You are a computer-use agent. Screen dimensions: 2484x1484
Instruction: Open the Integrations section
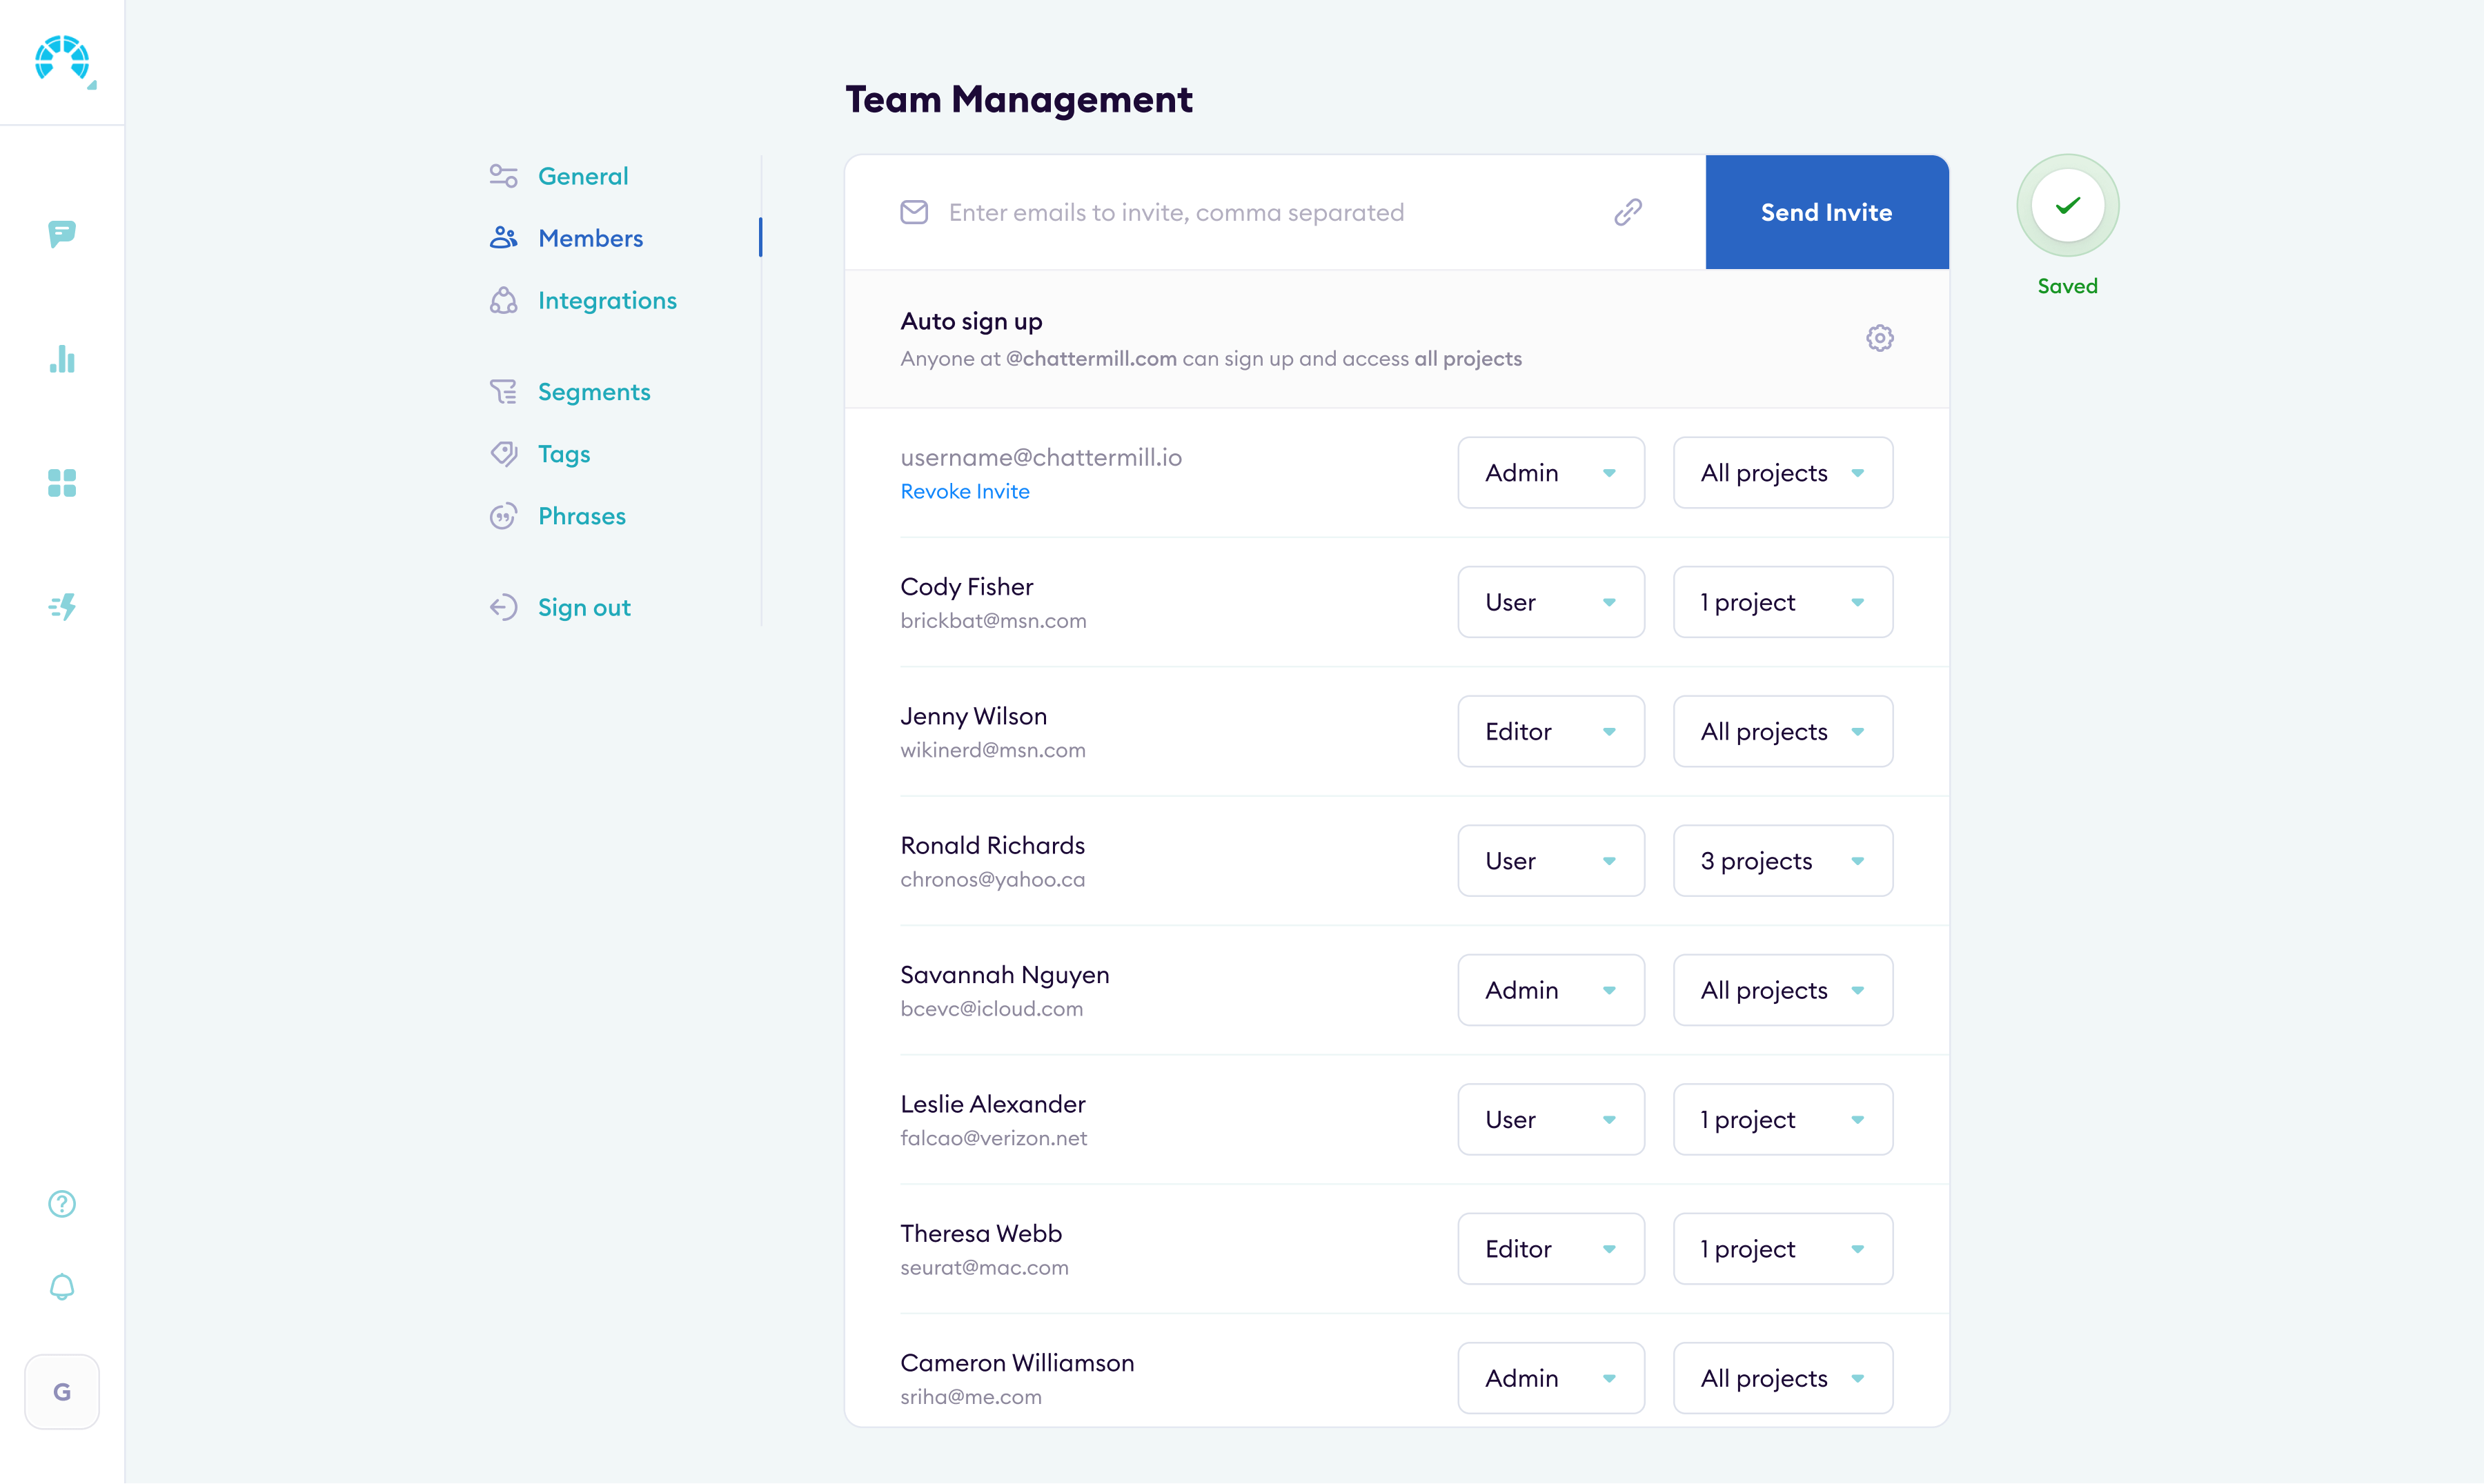coord(607,300)
